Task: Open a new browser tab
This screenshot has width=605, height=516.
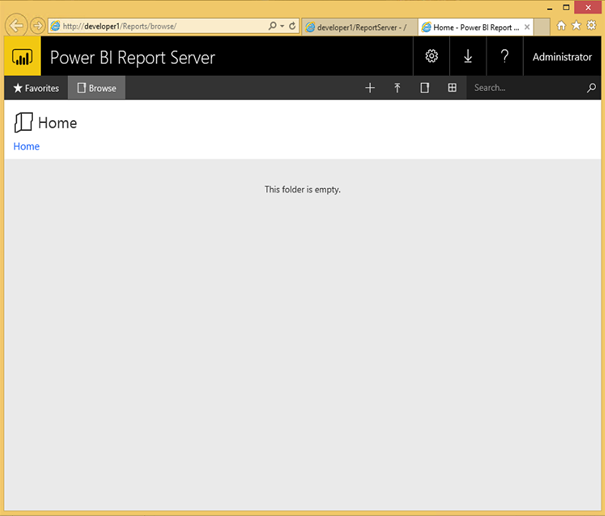Action: [x=542, y=27]
